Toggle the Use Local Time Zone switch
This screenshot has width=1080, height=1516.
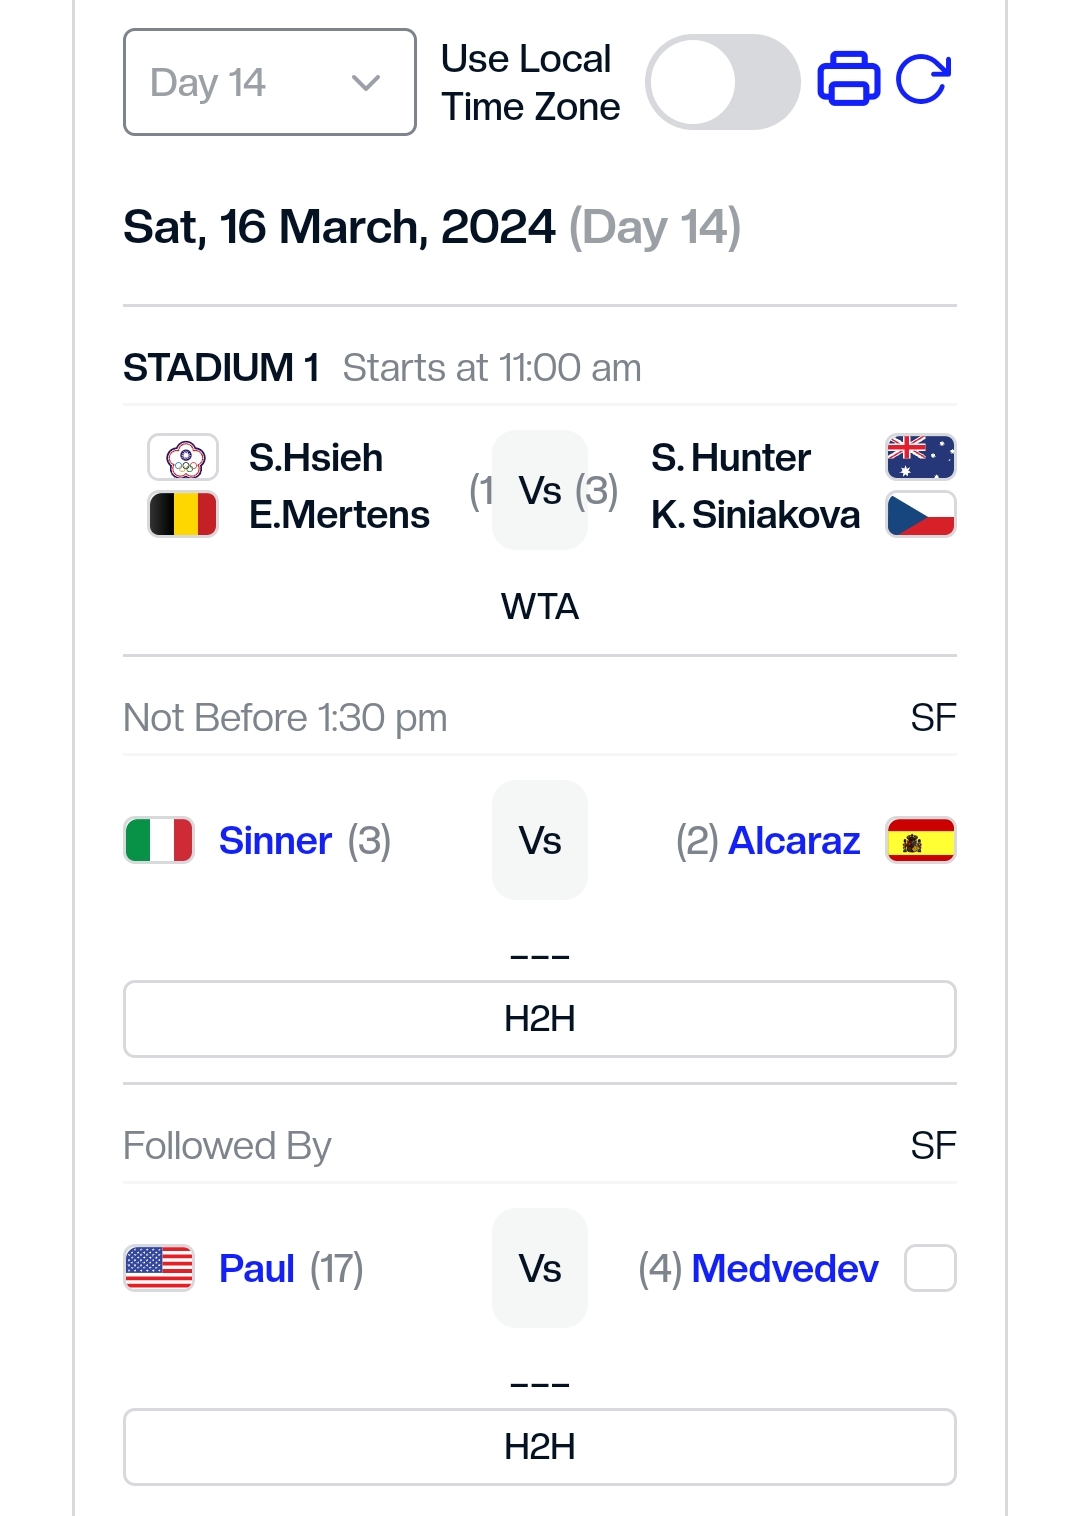click(722, 82)
